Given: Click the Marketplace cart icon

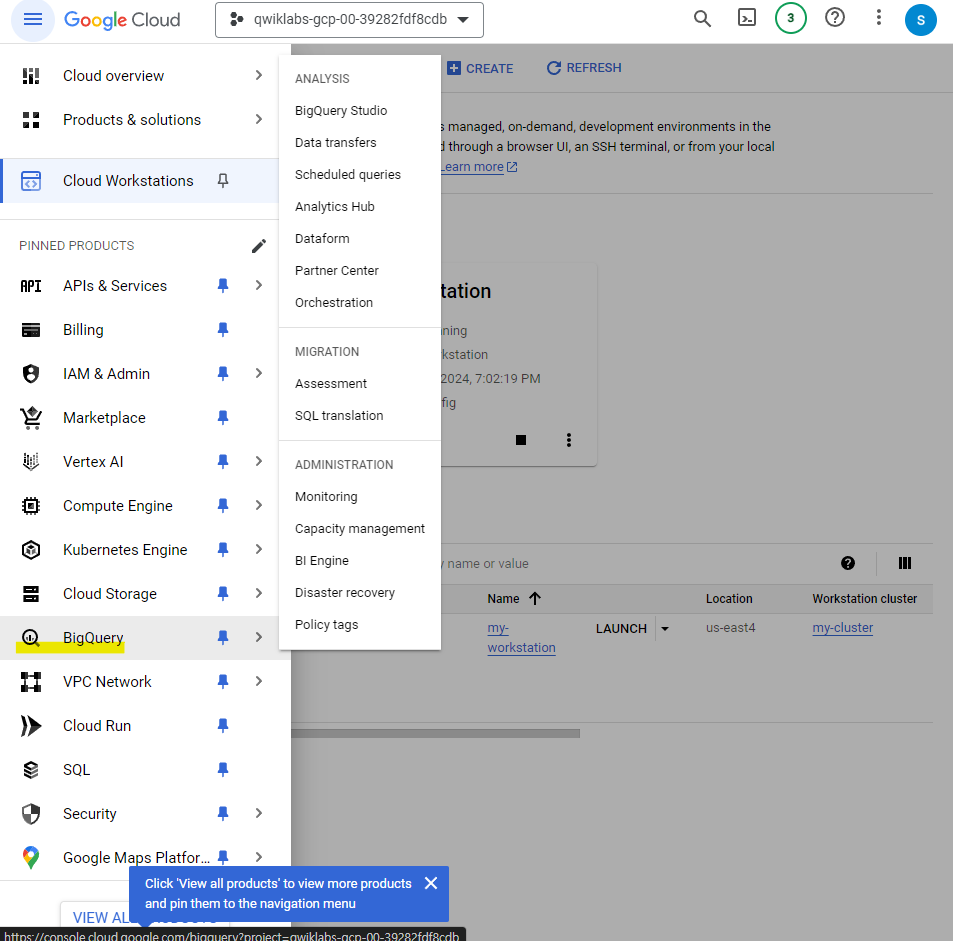Looking at the screenshot, I should (x=31, y=418).
